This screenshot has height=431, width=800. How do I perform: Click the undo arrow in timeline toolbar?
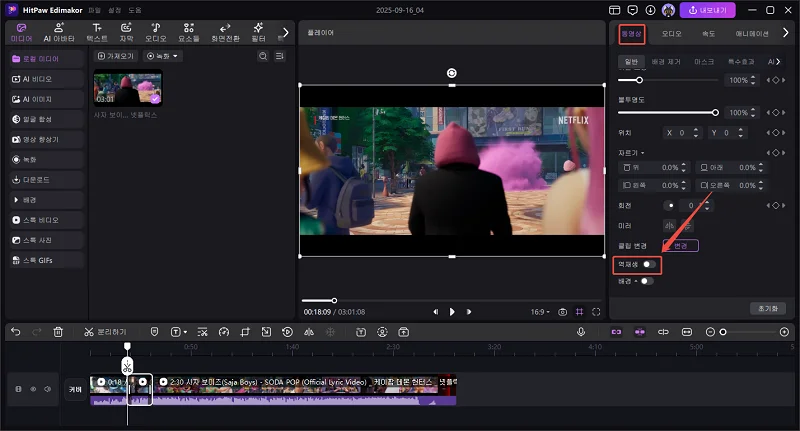tap(15, 331)
